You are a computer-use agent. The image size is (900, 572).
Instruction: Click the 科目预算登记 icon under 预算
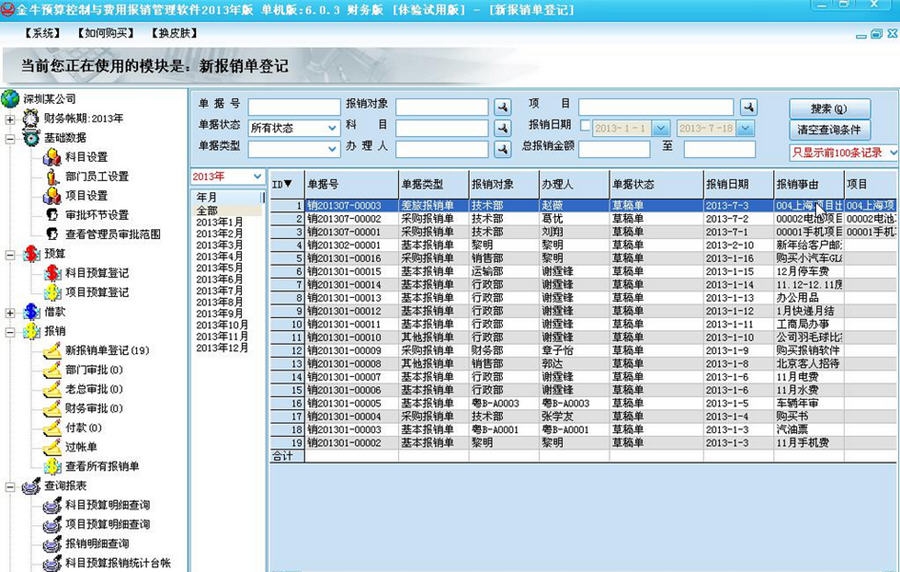[52, 273]
